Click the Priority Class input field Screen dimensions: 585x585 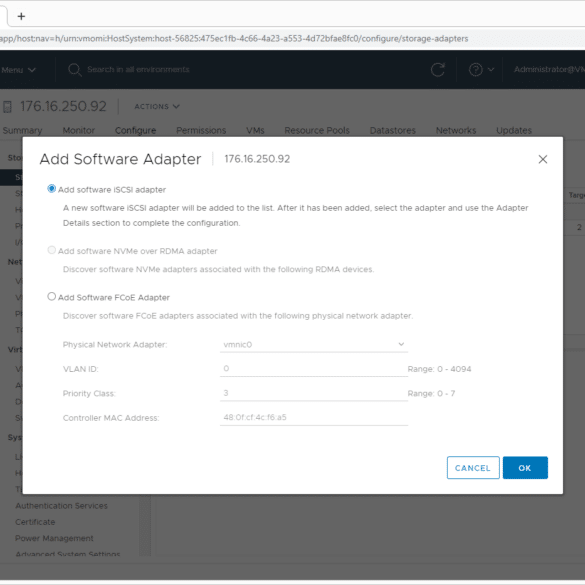(x=314, y=394)
